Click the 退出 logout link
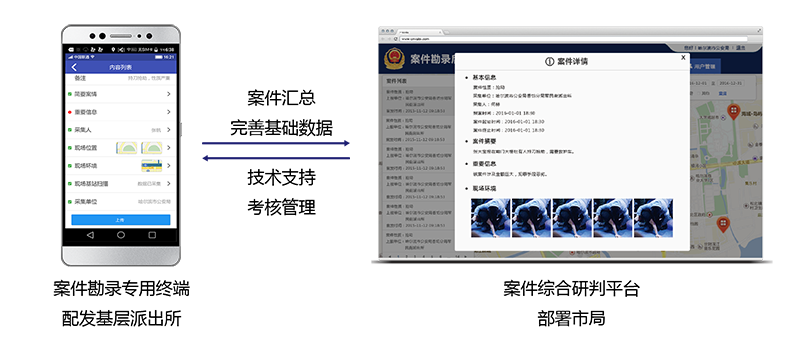 tap(741, 48)
